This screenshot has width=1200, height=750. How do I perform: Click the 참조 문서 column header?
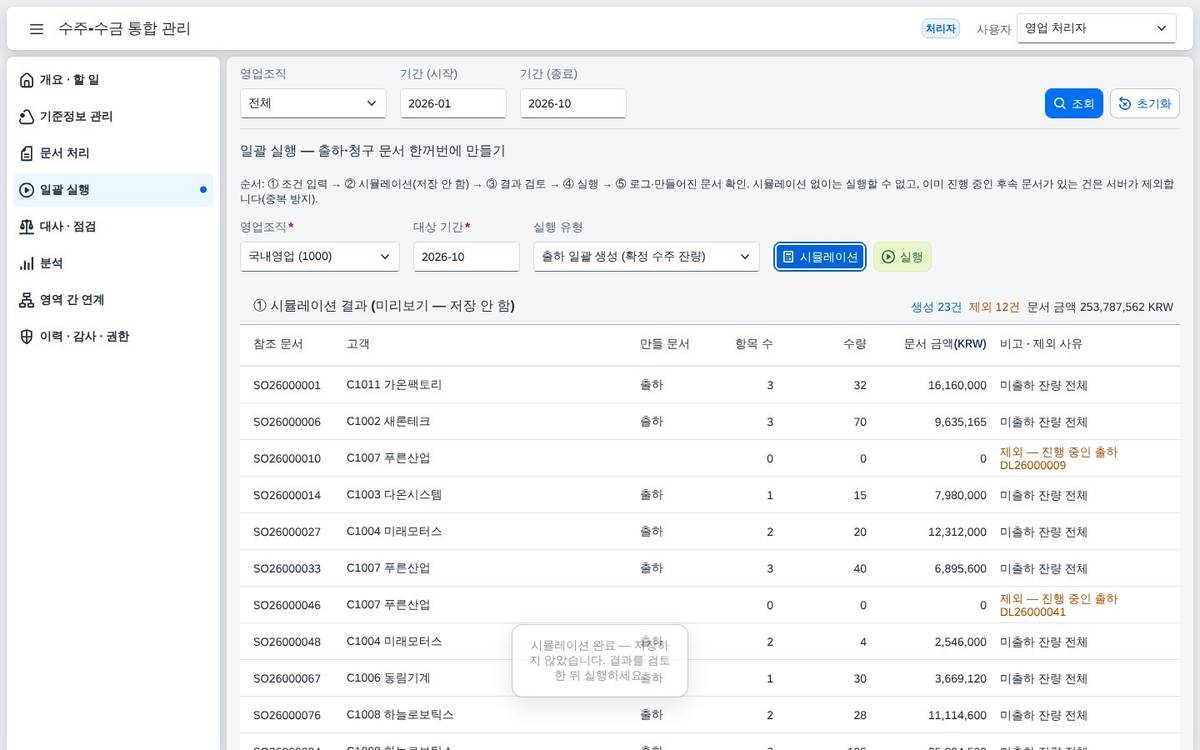[x=278, y=344]
